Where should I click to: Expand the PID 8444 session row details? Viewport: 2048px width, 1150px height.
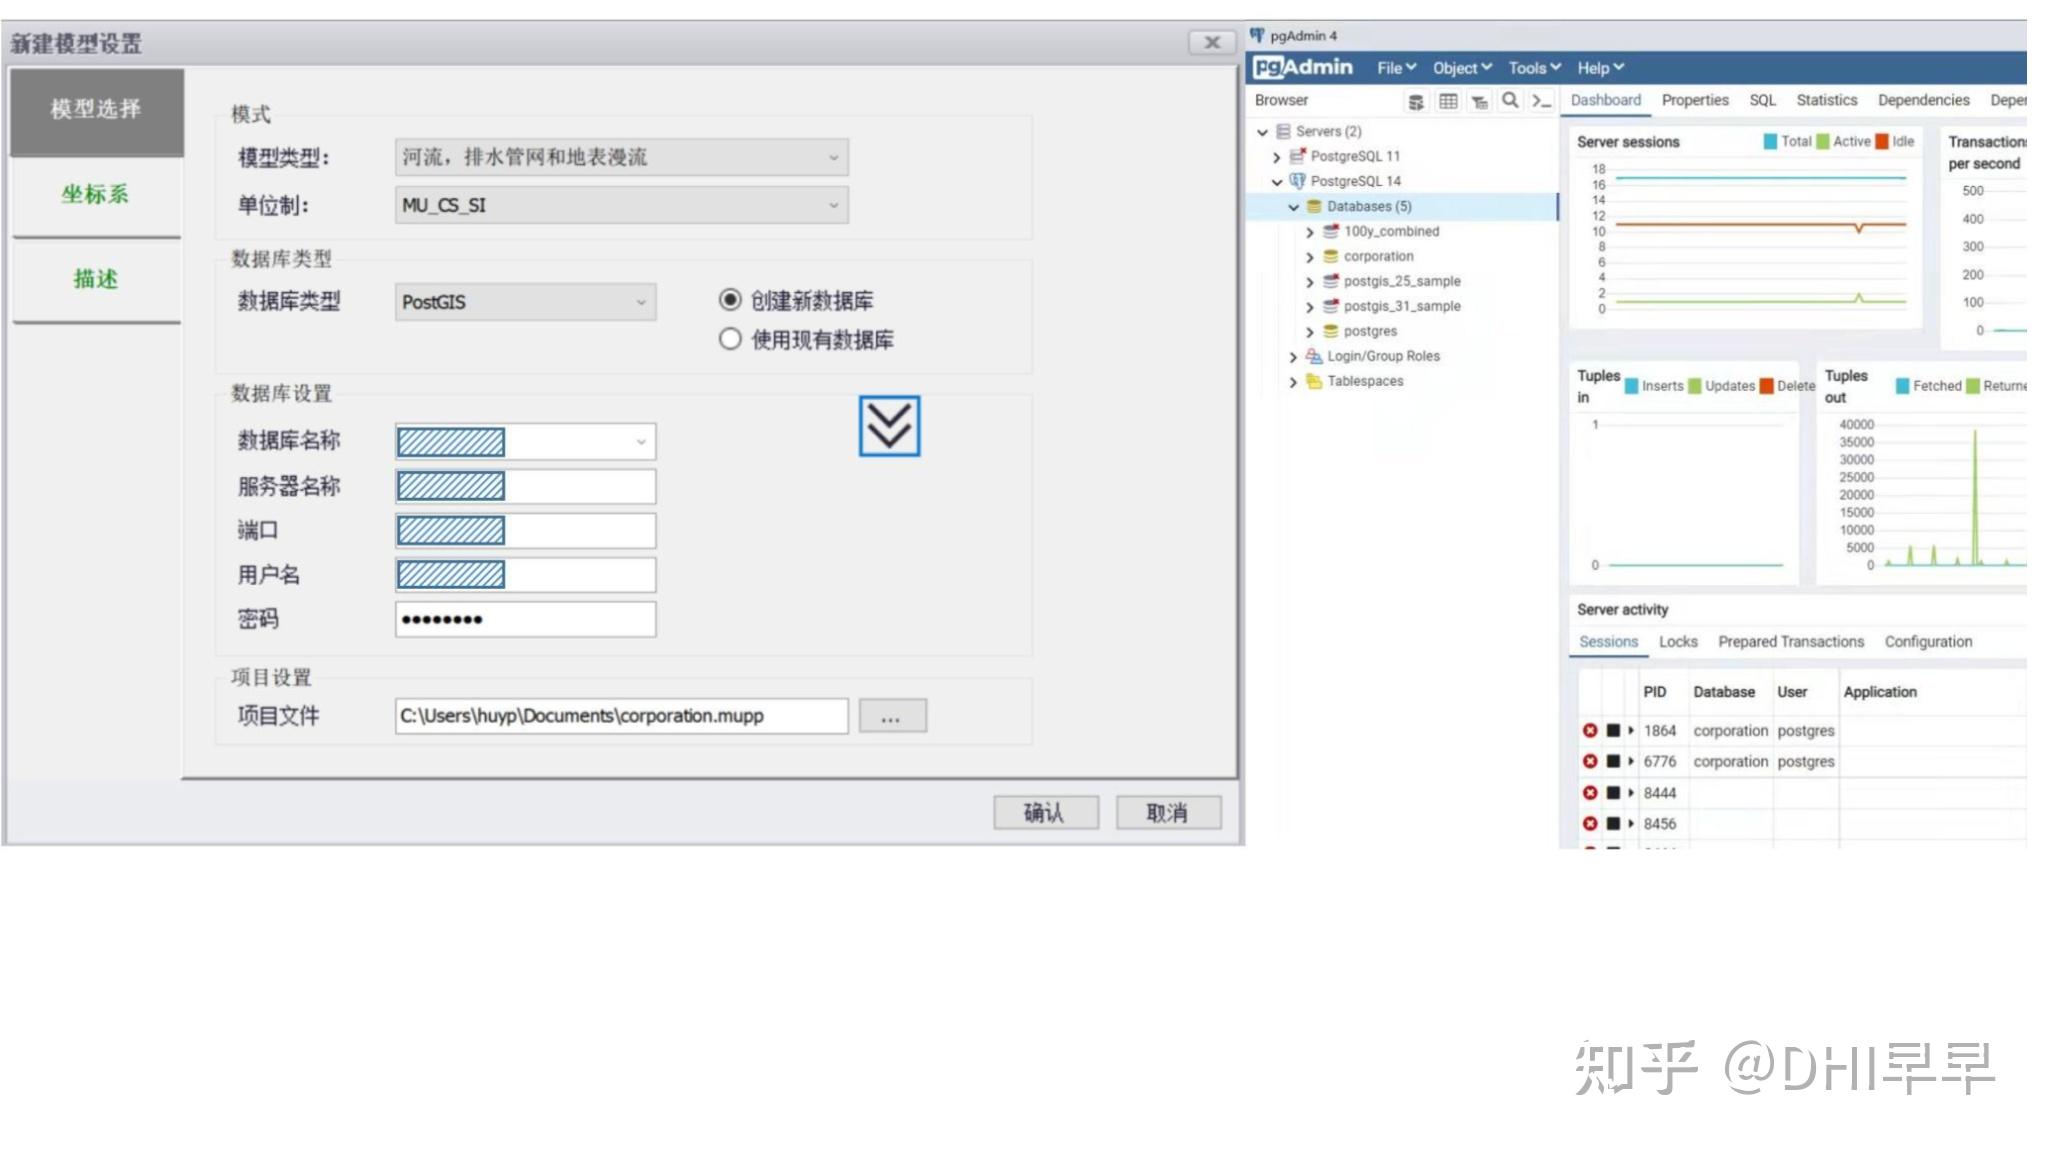[x=1631, y=793]
